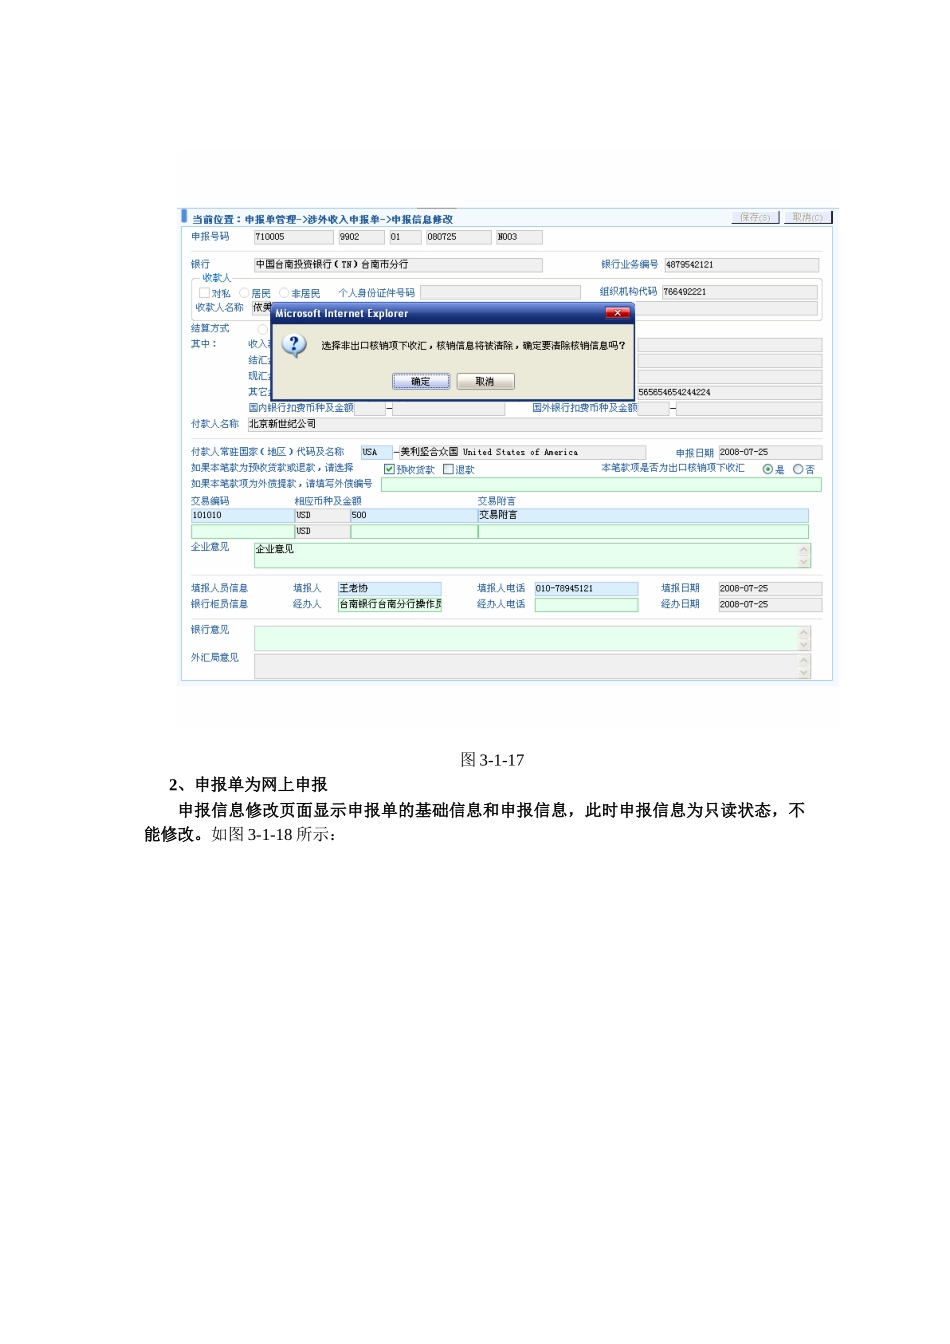Click the 申报日期 field 2008-07-25
The height and width of the screenshot is (1344, 950).
(769, 453)
